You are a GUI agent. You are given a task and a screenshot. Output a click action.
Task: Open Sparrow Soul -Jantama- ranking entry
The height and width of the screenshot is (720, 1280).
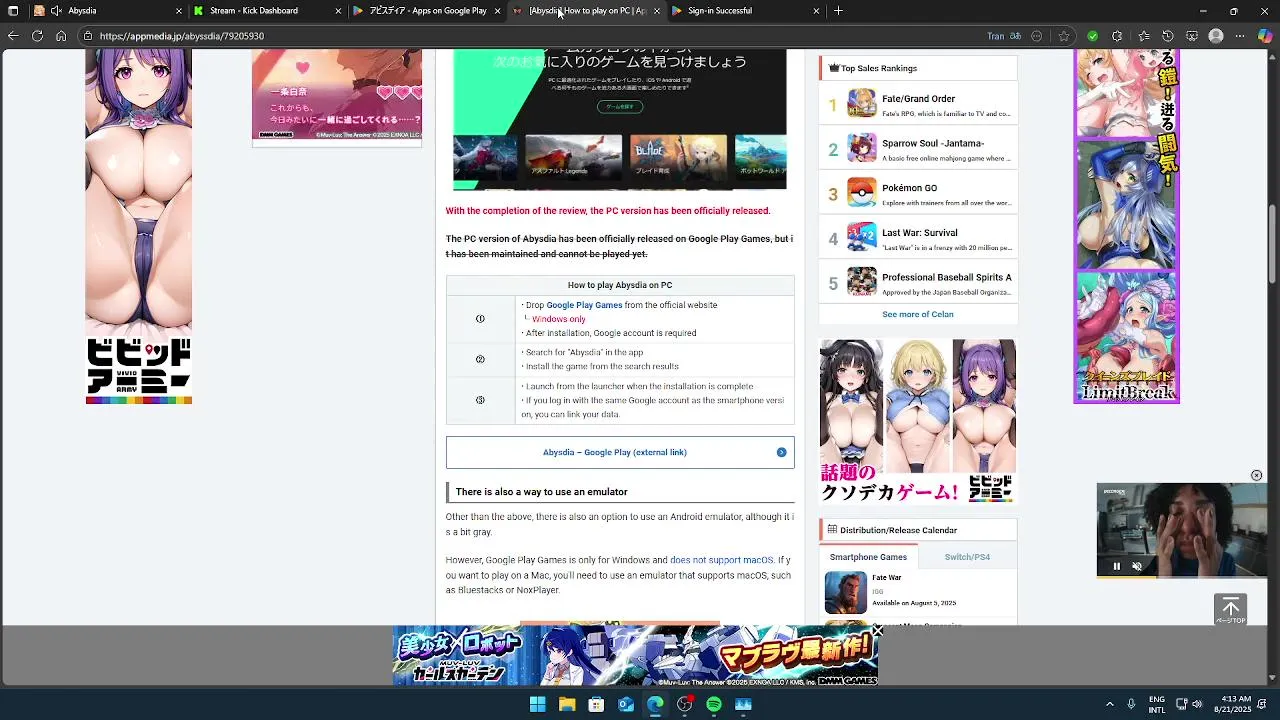(918, 149)
